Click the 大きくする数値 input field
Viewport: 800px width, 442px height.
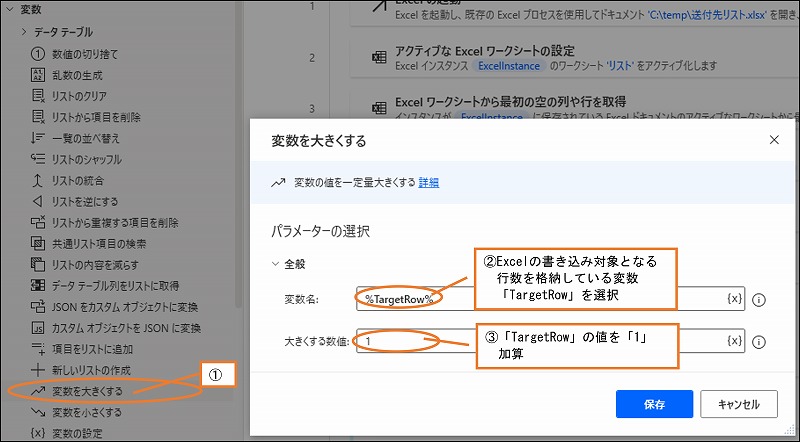[551, 341]
